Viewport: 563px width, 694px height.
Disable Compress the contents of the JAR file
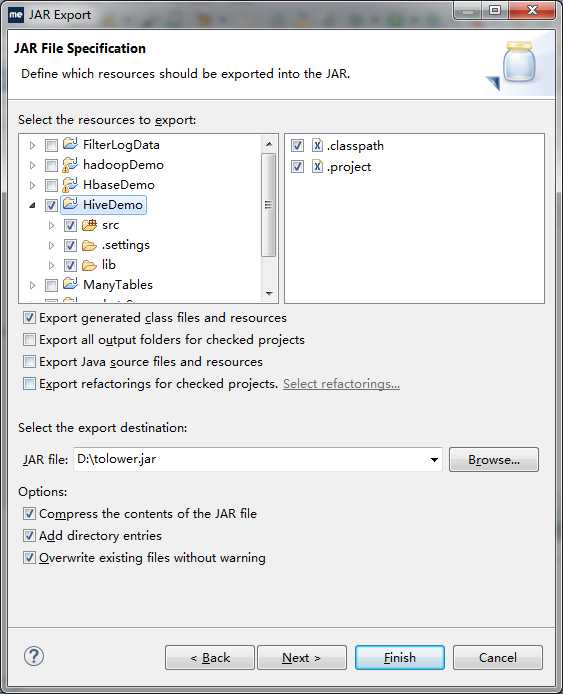coord(29,513)
